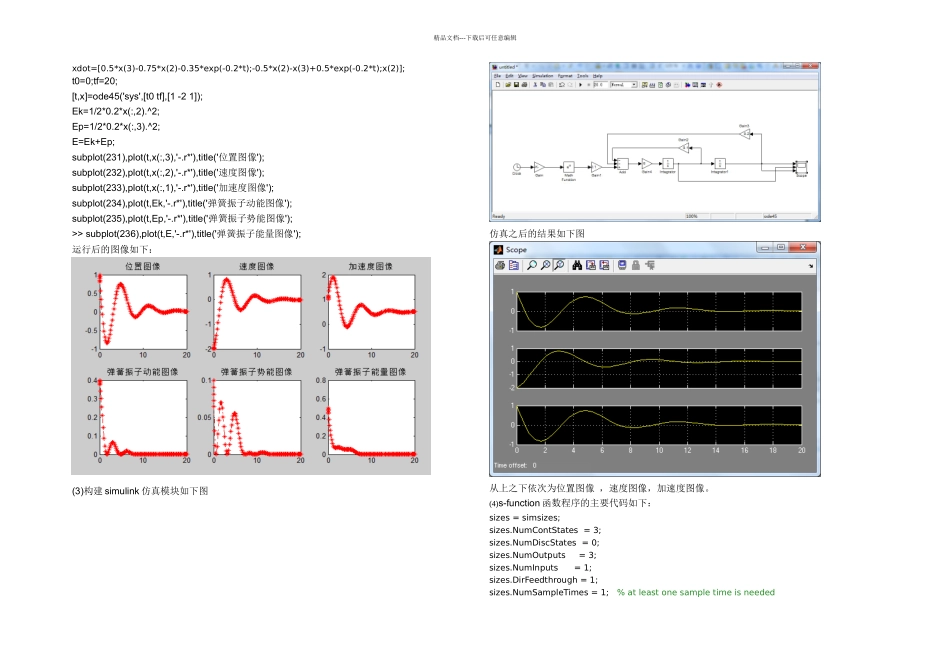Toggle floating scope icon
950x672 pixels.
click(622, 265)
